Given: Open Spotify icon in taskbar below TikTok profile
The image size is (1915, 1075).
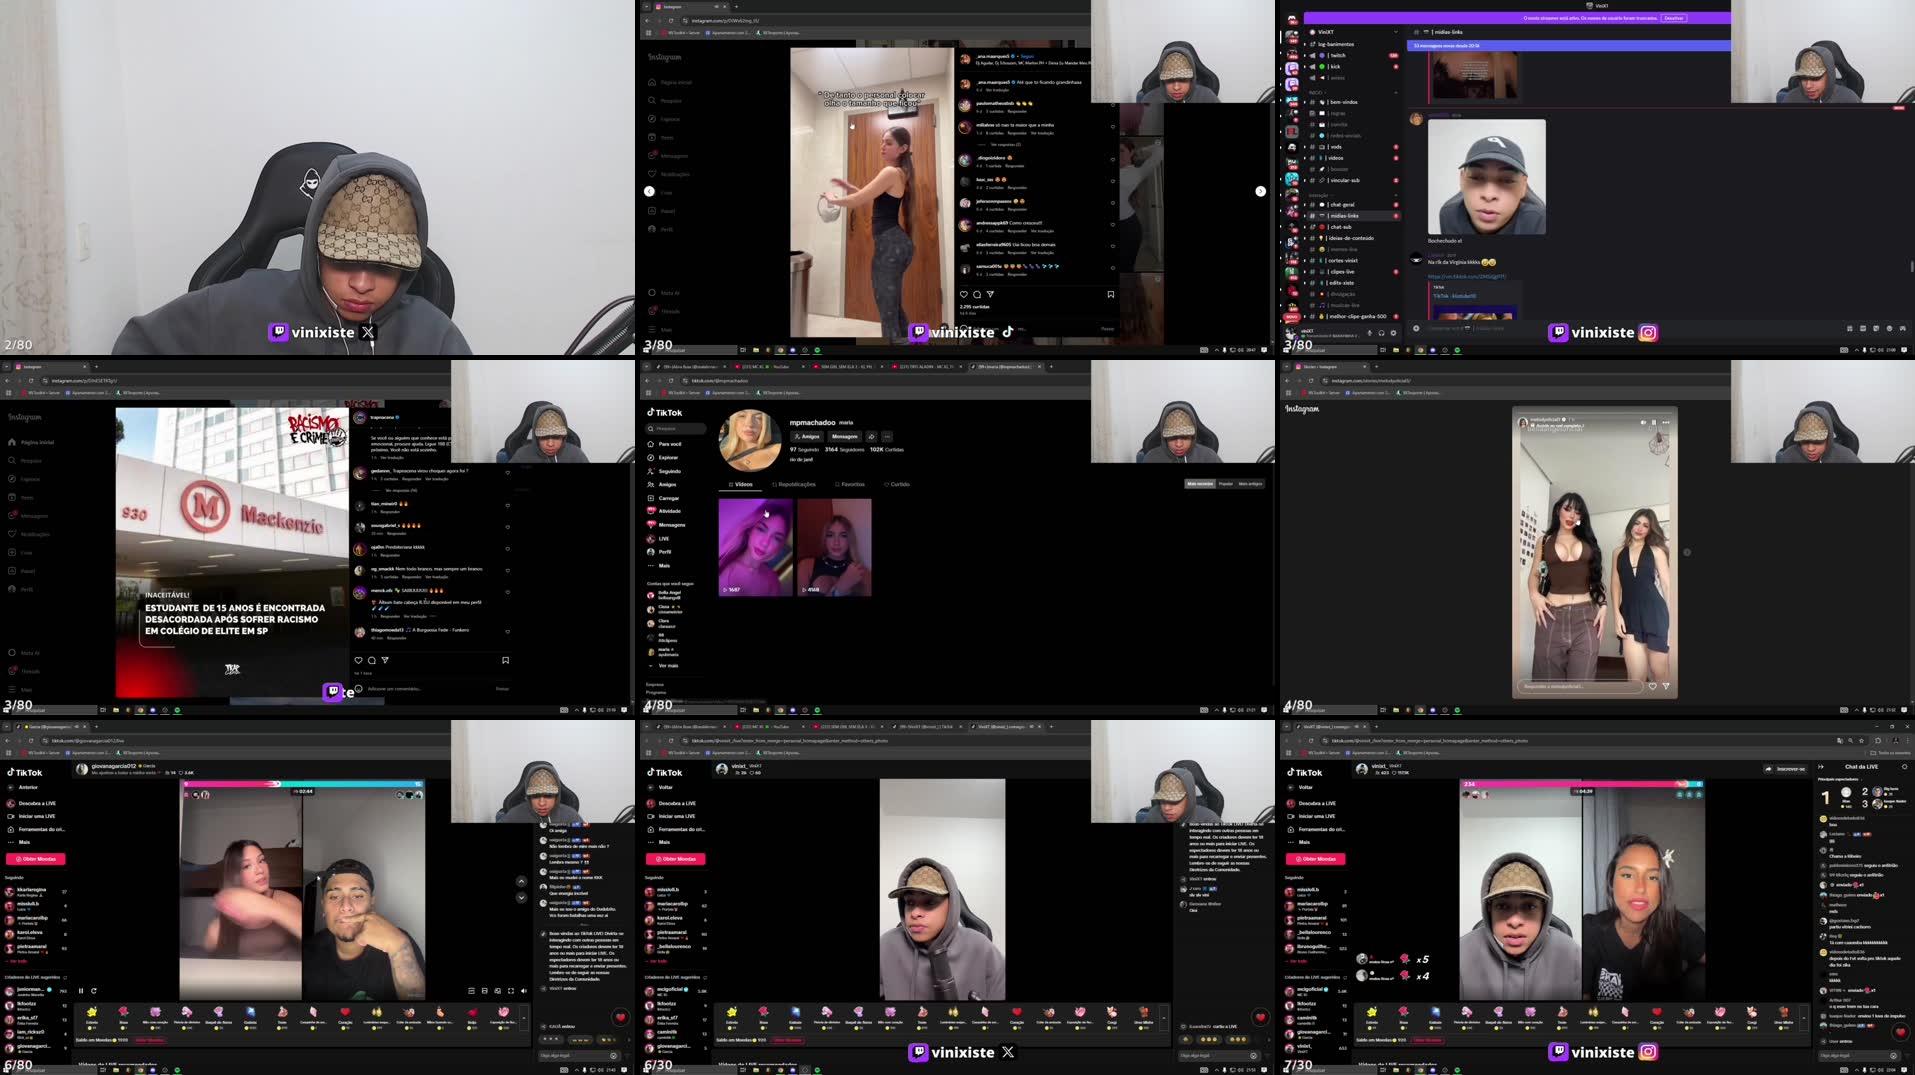Looking at the screenshot, I should pyautogui.click(x=817, y=710).
